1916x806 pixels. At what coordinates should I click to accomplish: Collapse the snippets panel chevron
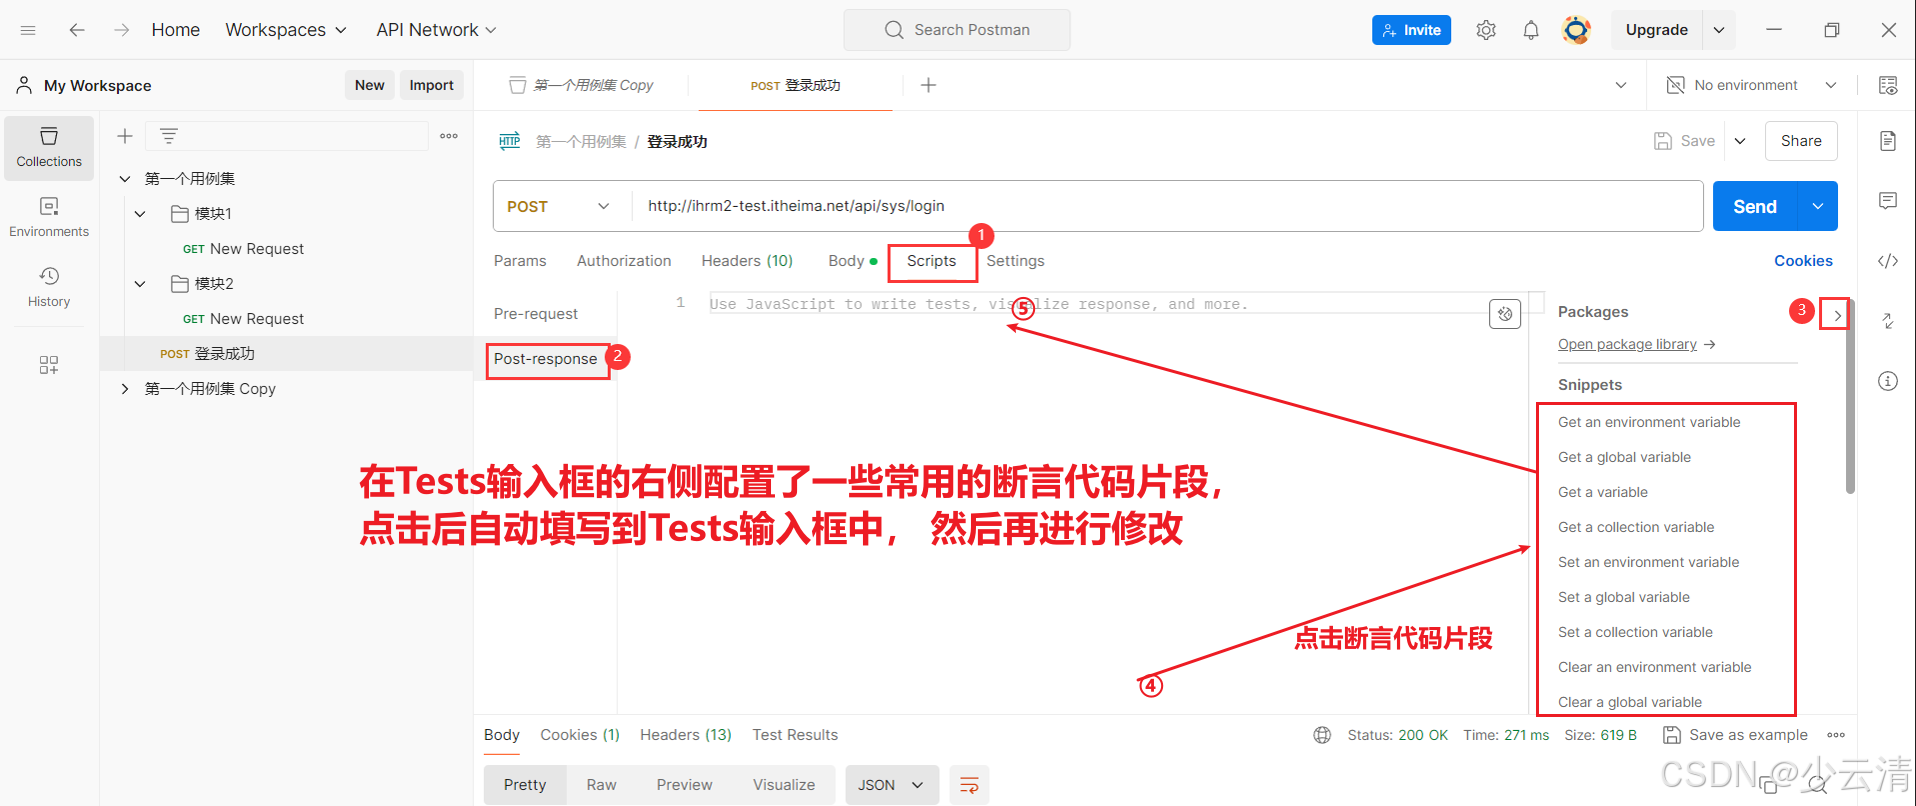1837,315
